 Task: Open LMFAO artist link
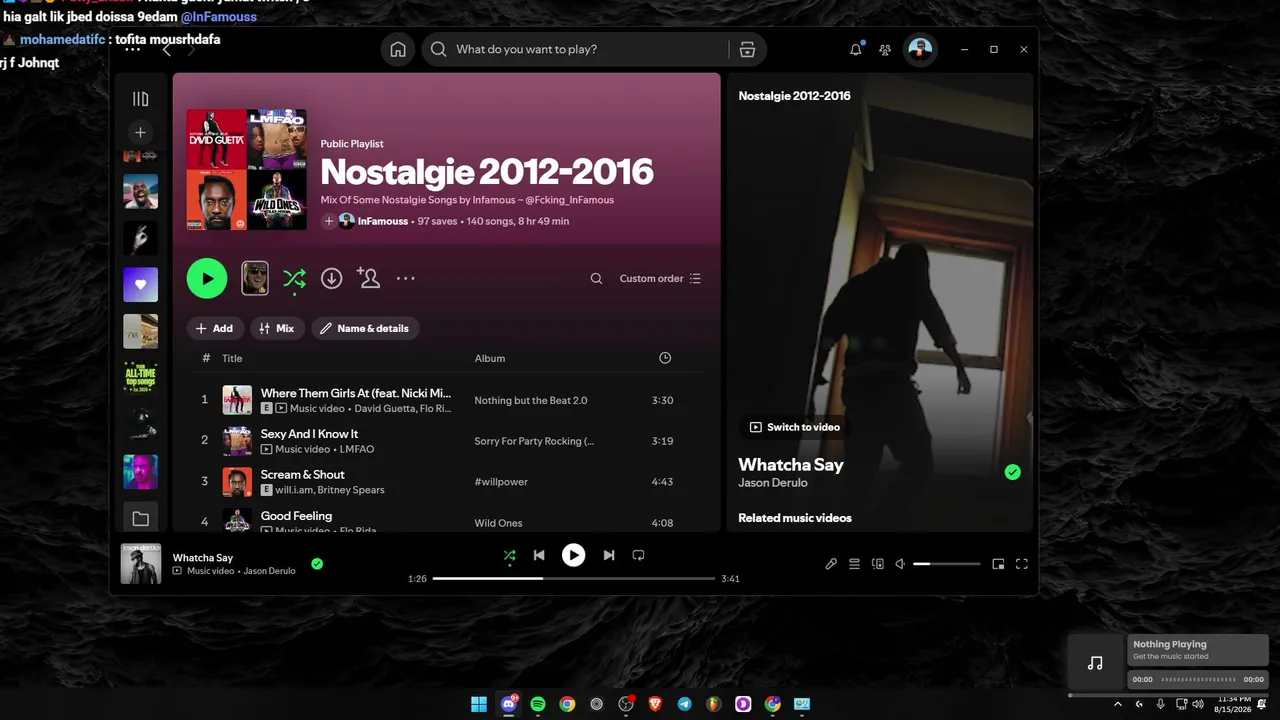click(x=357, y=450)
